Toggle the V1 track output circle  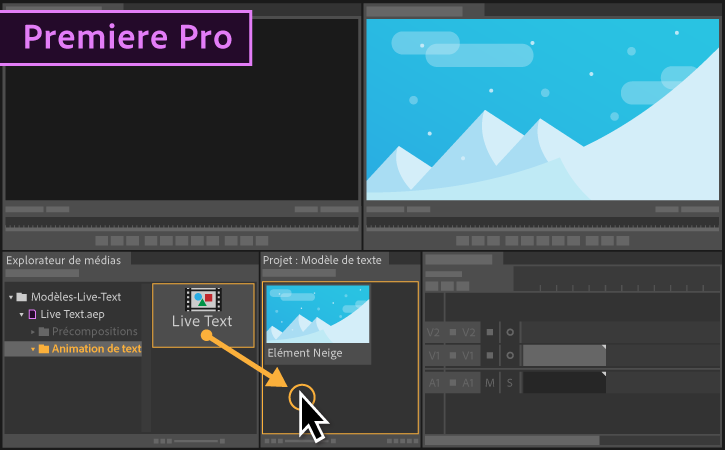point(510,355)
